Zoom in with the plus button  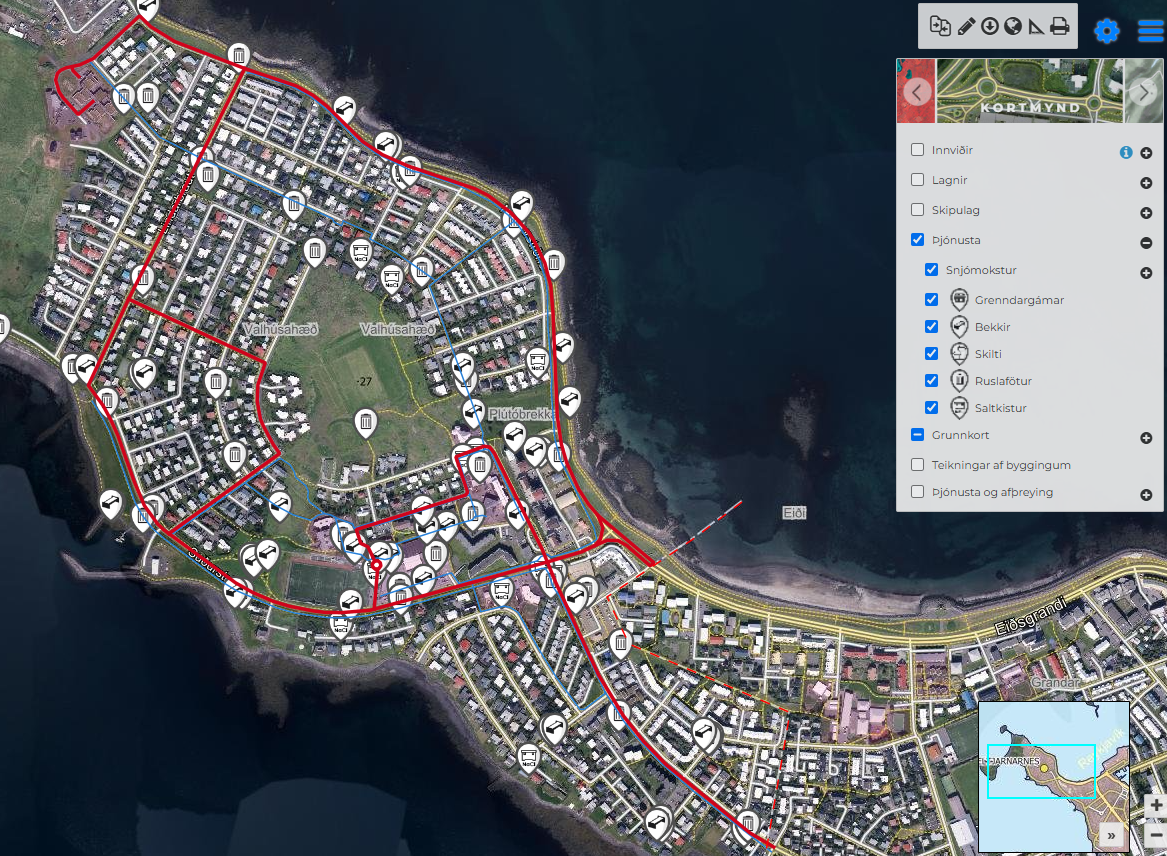[1156, 806]
